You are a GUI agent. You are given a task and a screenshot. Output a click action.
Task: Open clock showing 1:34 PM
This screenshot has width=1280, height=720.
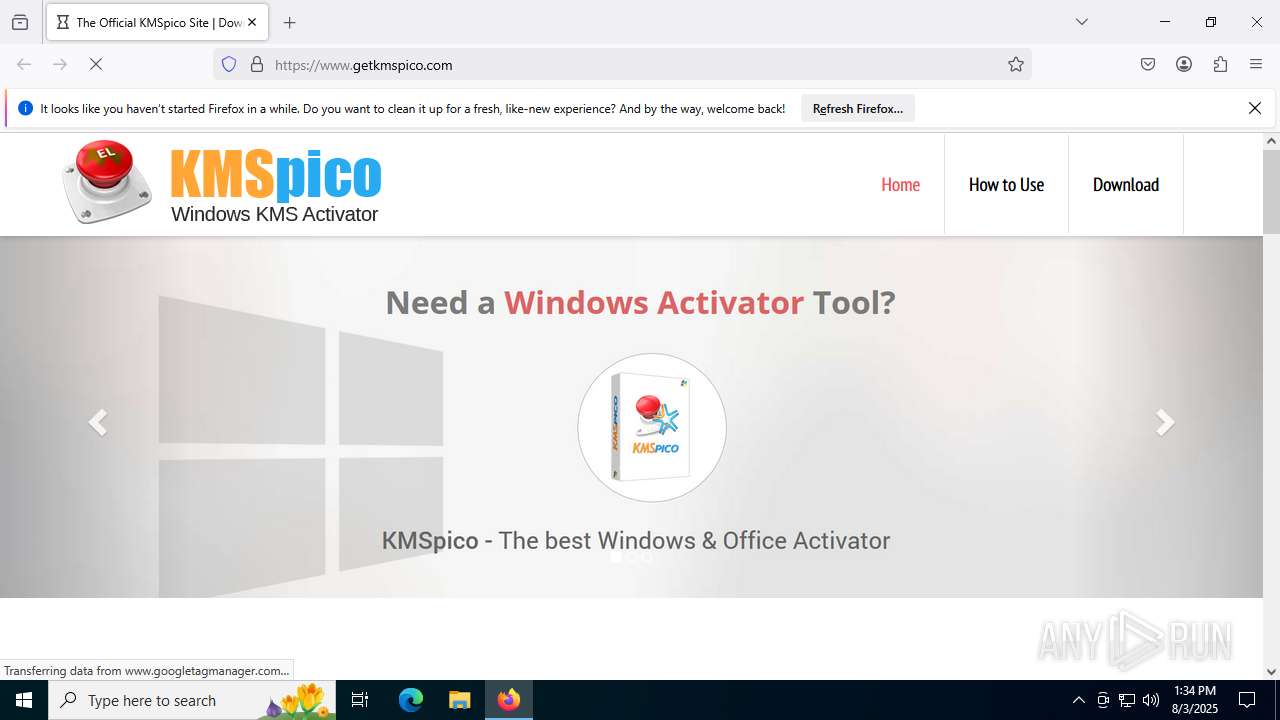tap(1195, 700)
